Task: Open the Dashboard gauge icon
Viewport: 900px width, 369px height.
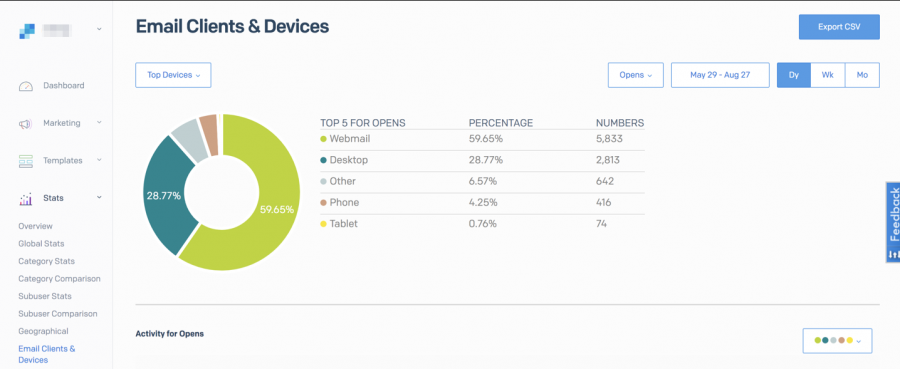Action: point(26,86)
